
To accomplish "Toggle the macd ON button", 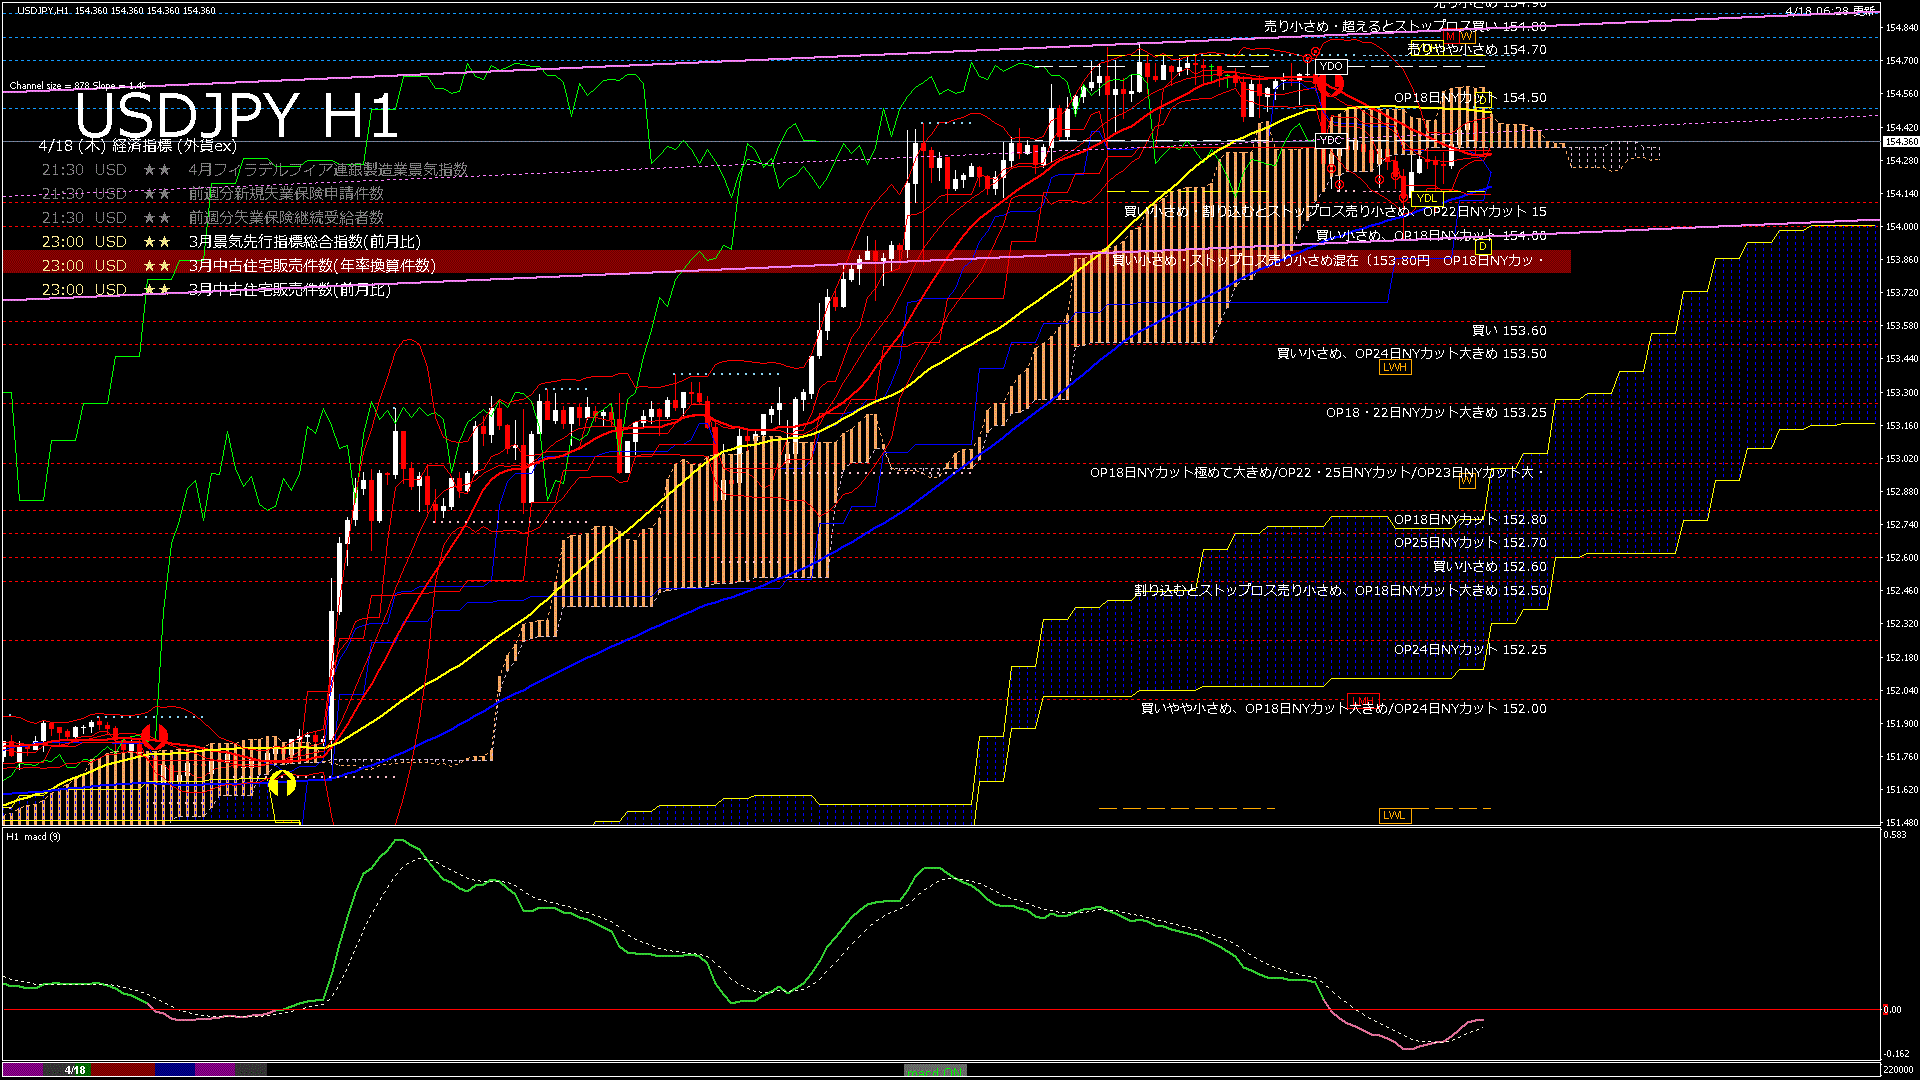I will click(934, 1071).
